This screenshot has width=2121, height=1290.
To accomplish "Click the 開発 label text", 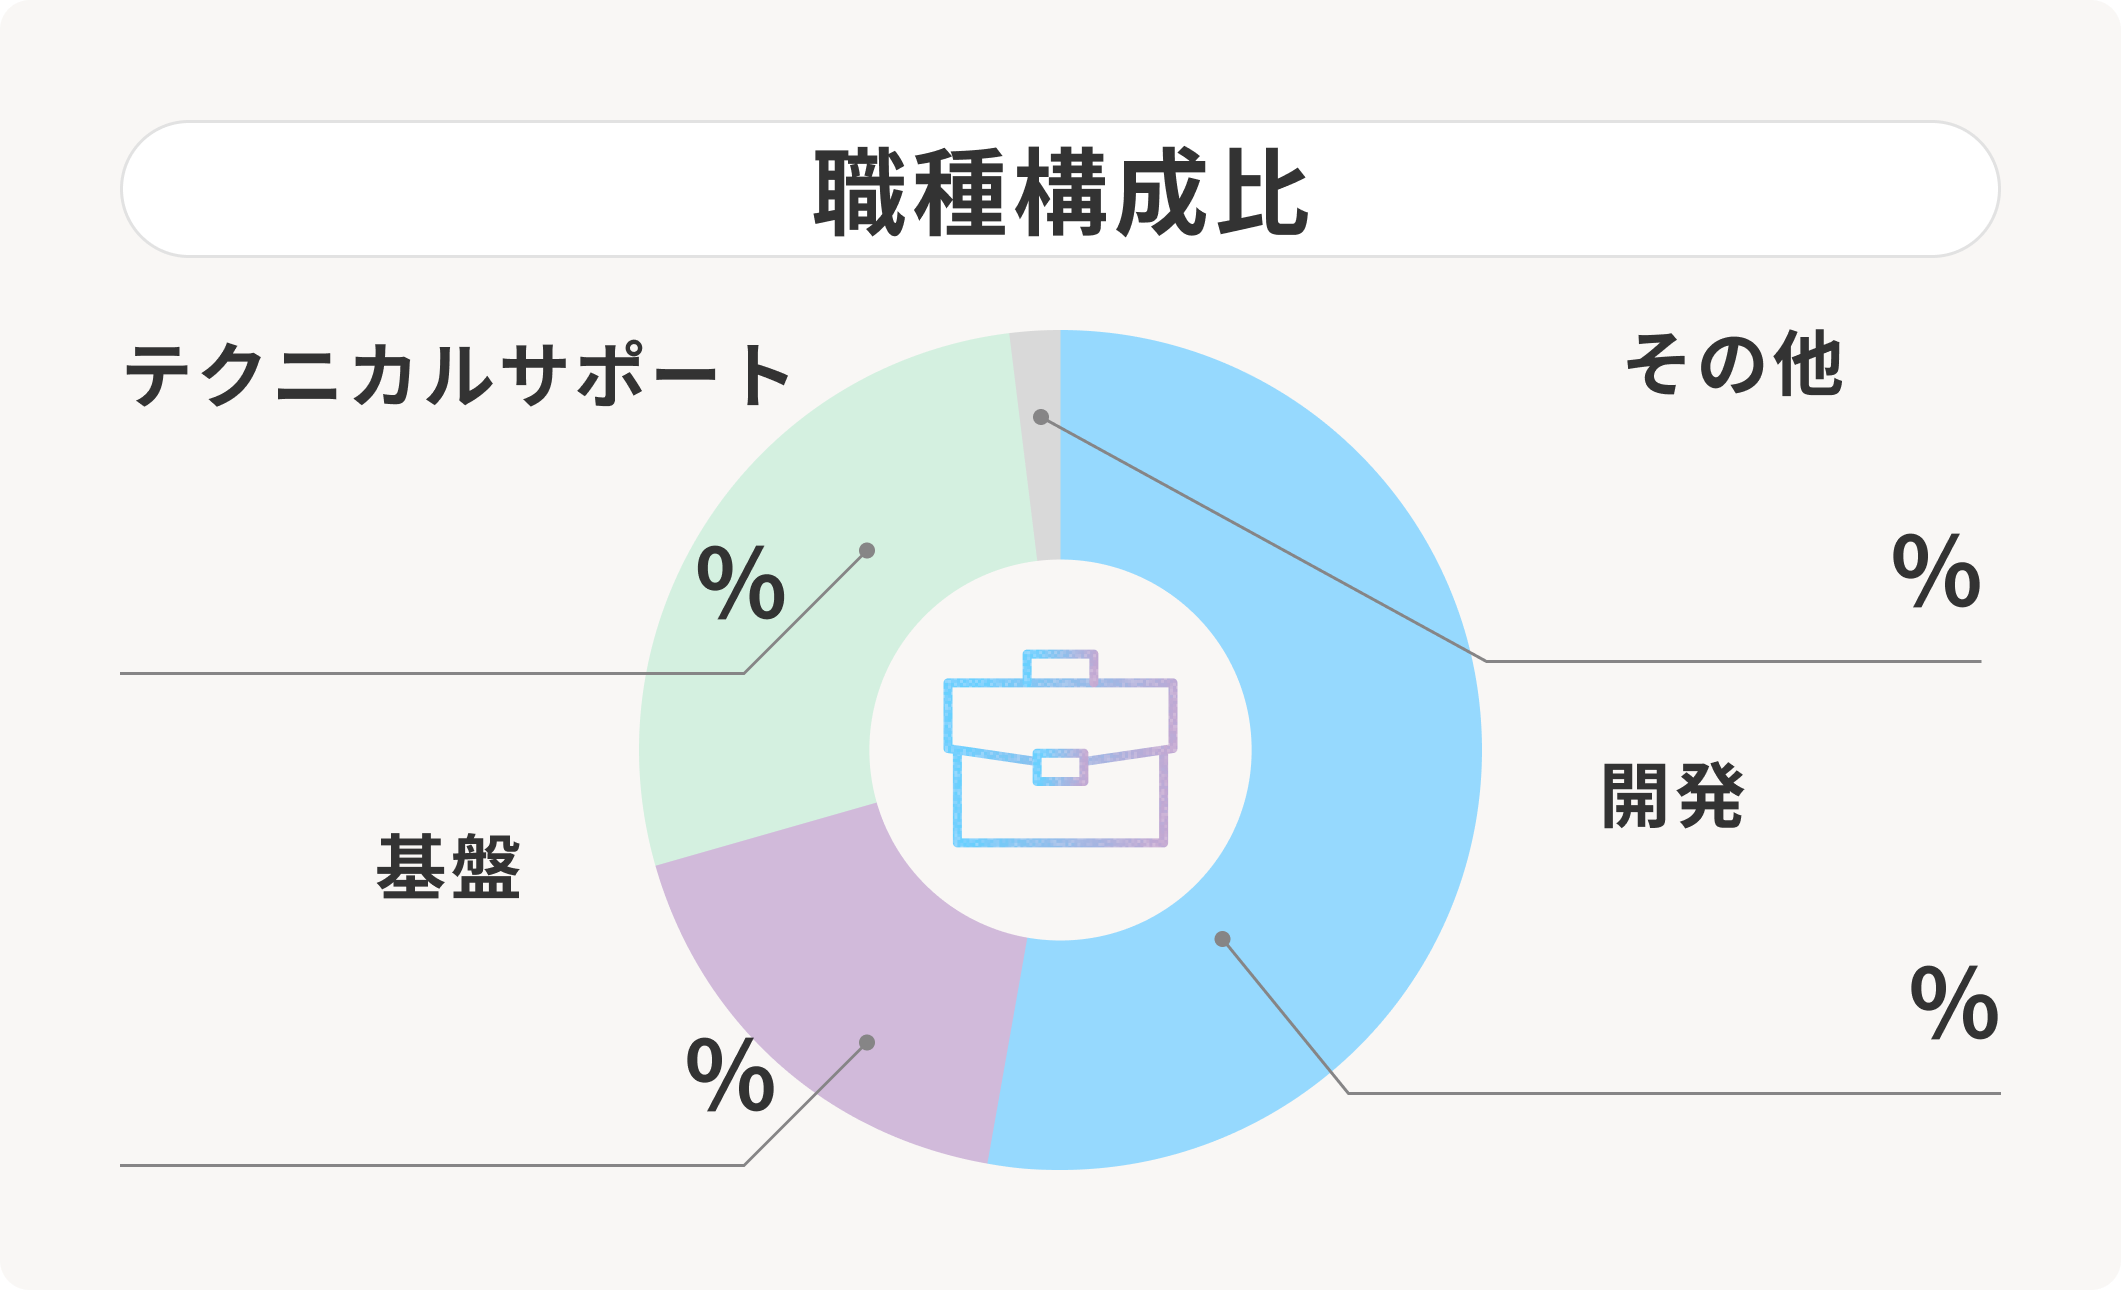I will [x=1673, y=796].
